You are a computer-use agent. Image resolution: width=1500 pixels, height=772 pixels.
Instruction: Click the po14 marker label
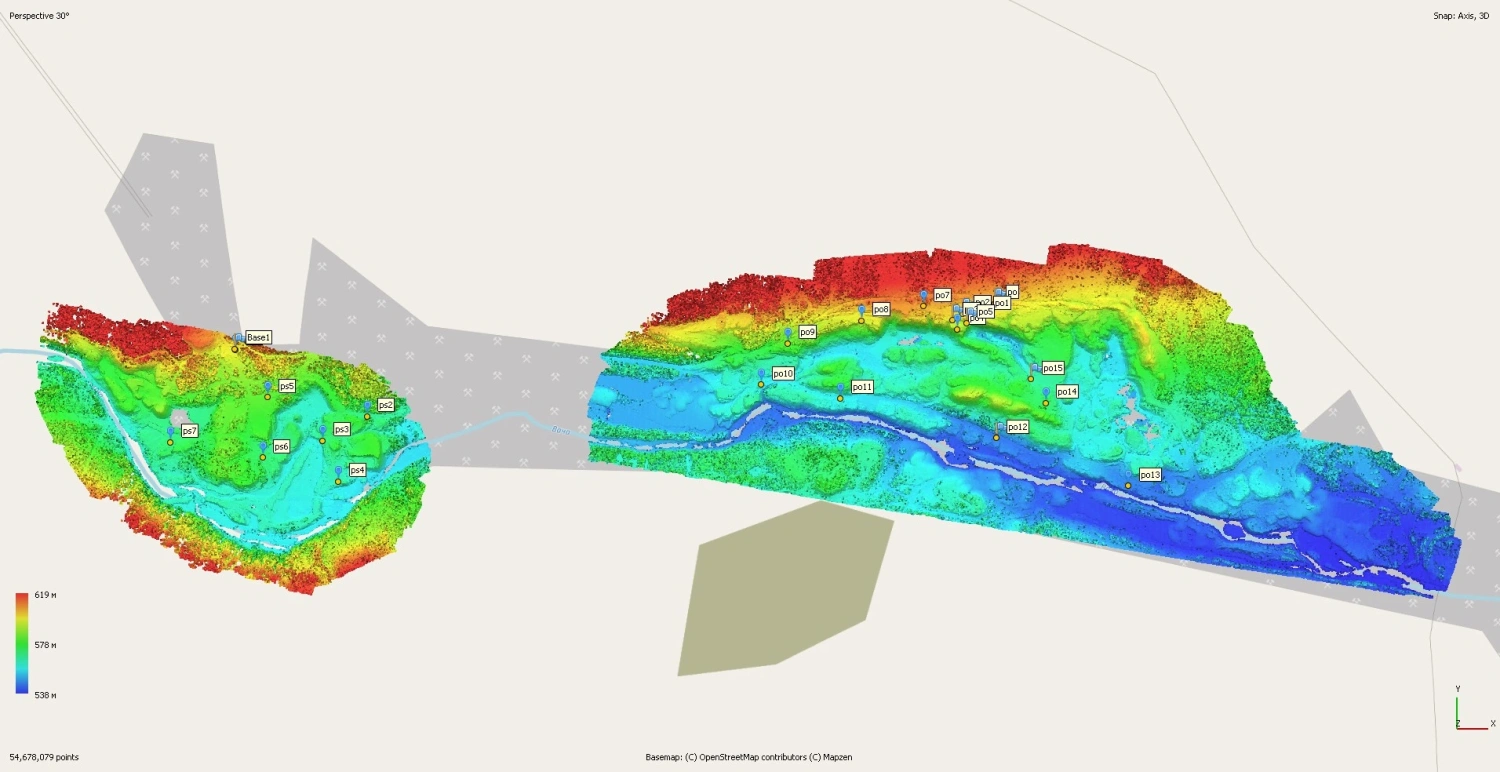pos(1067,392)
